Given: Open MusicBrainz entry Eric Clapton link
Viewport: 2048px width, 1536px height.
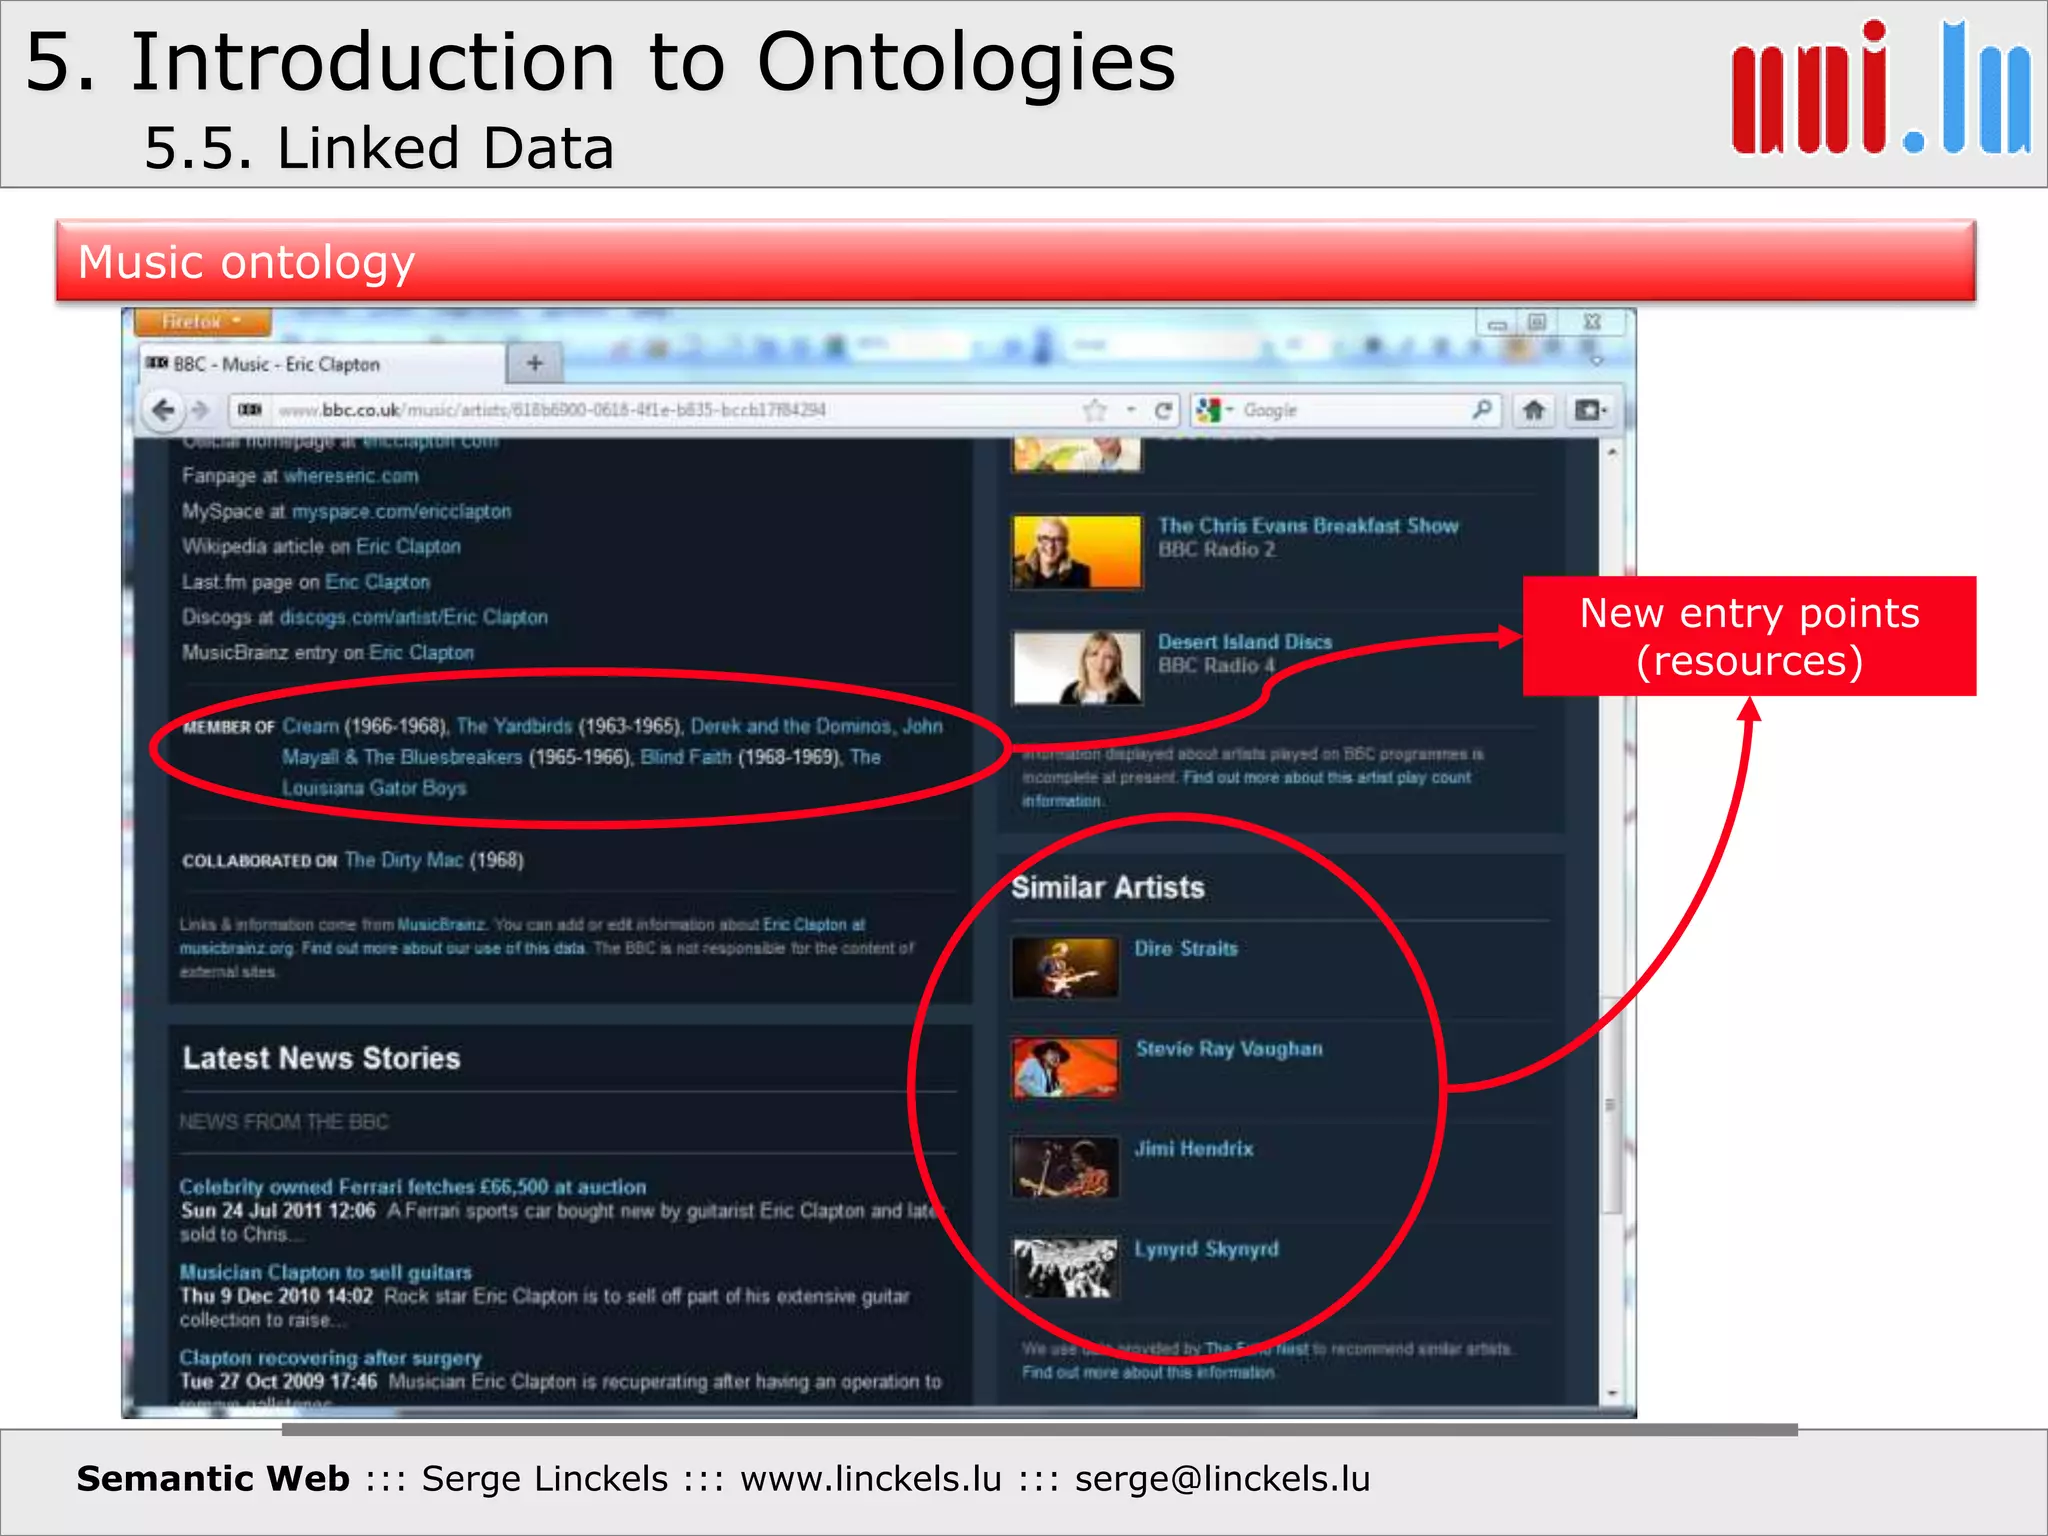Looking at the screenshot, I should point(421,652).
